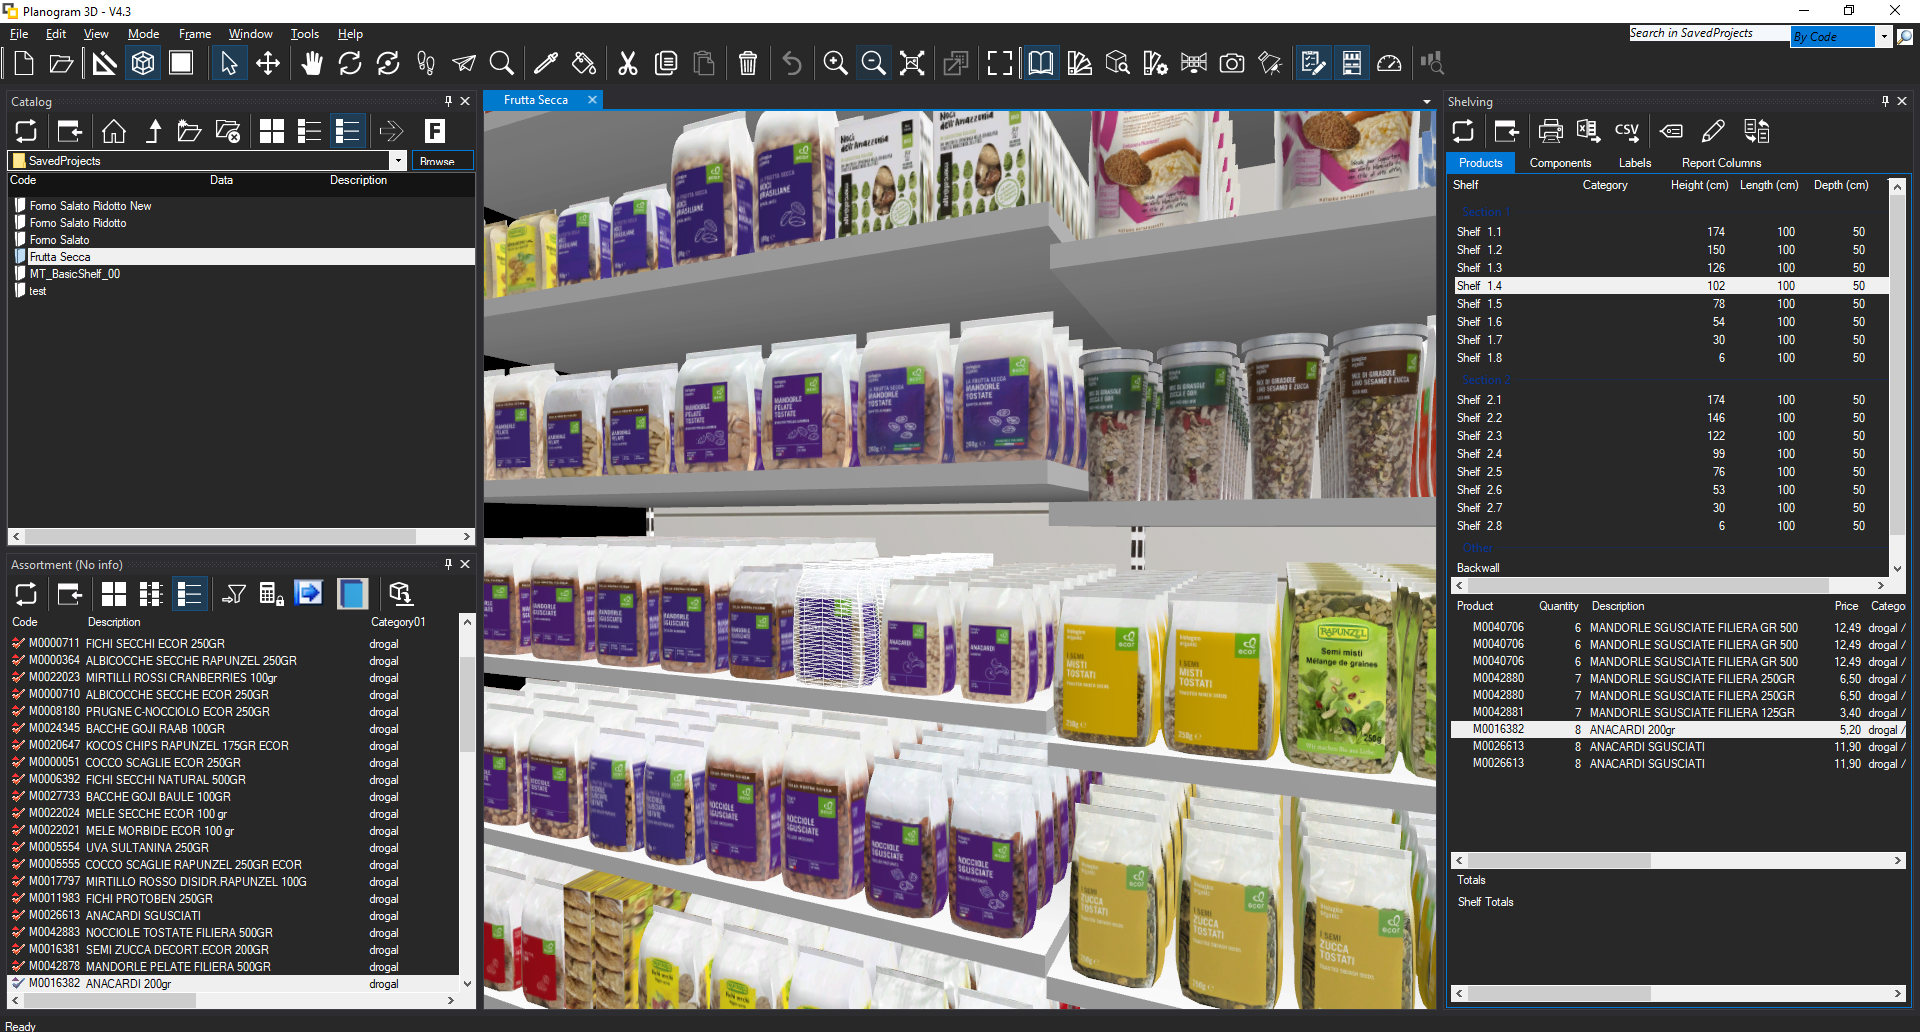Export shelving data as CSV
This screenshot has width=1920, height=1032.
click(x=1626, y=131)
